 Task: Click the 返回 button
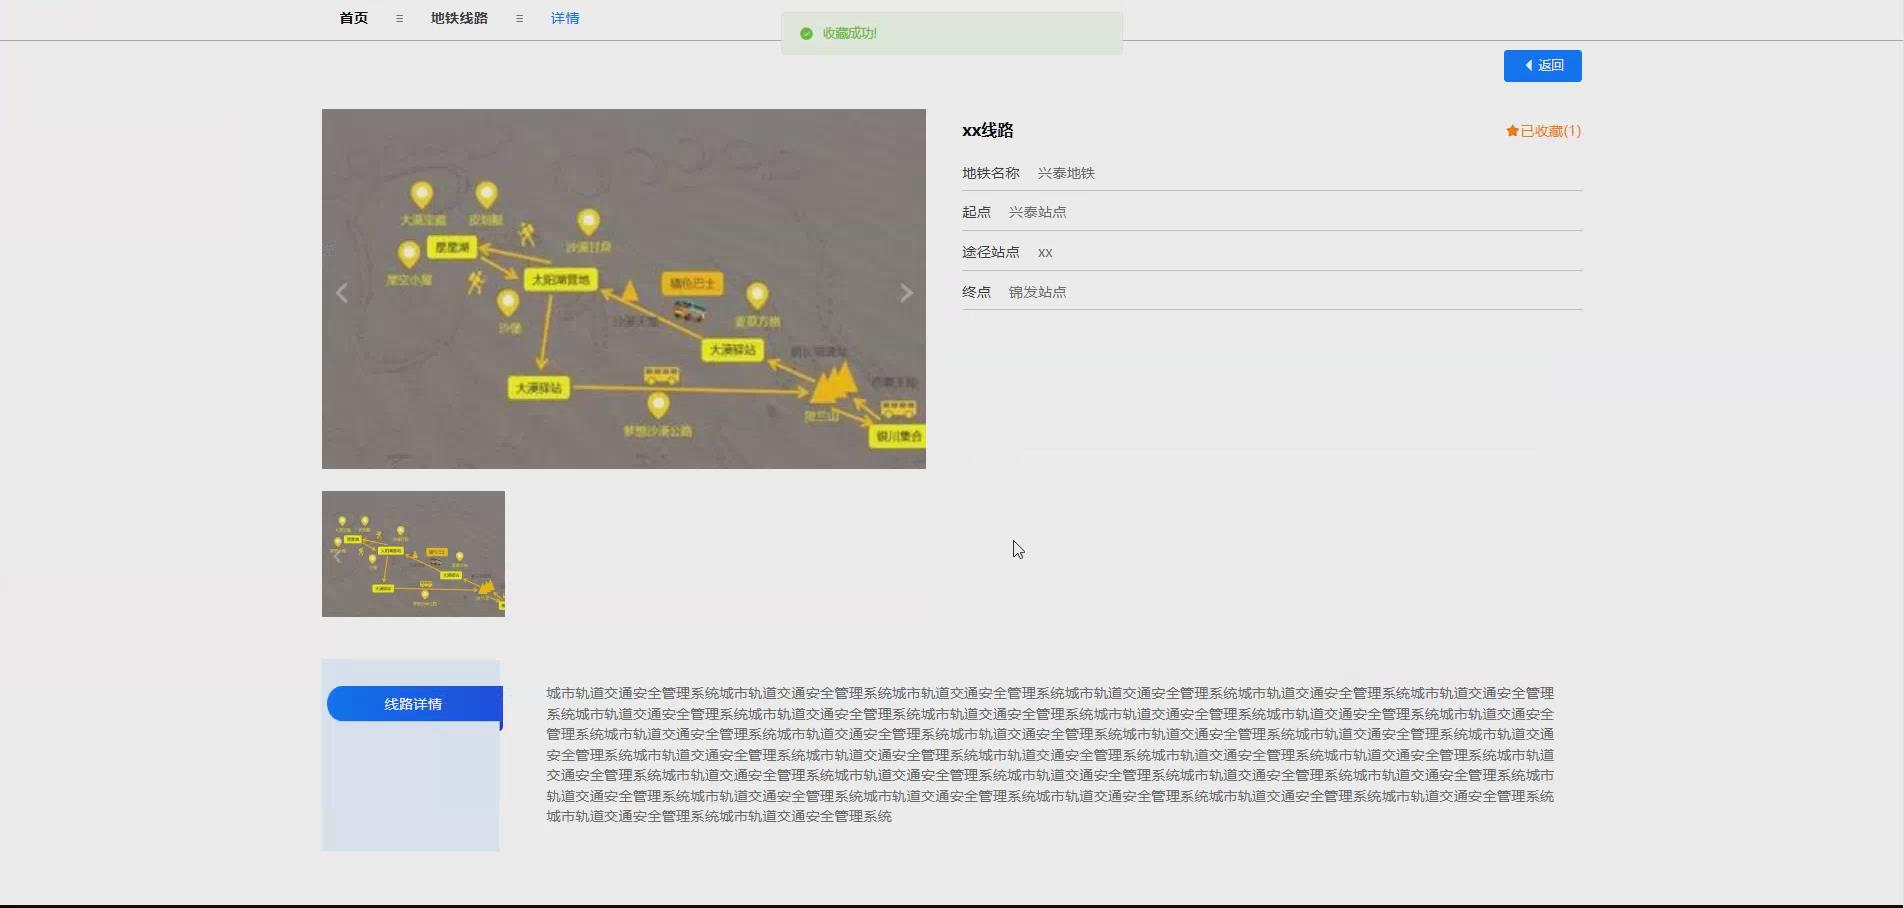1543,65
